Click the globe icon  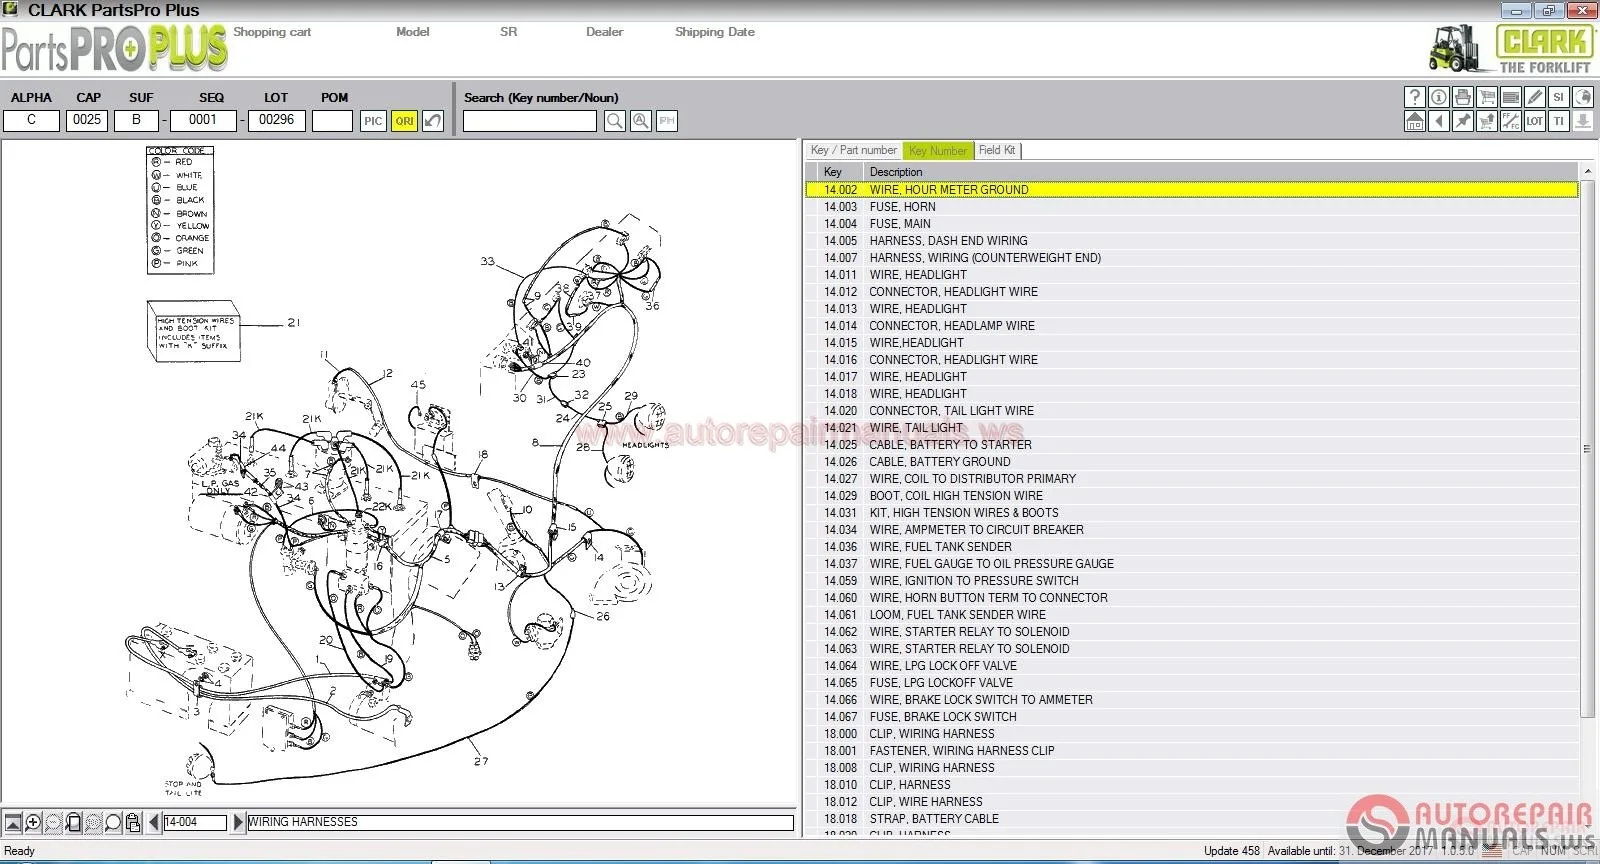1583,97
